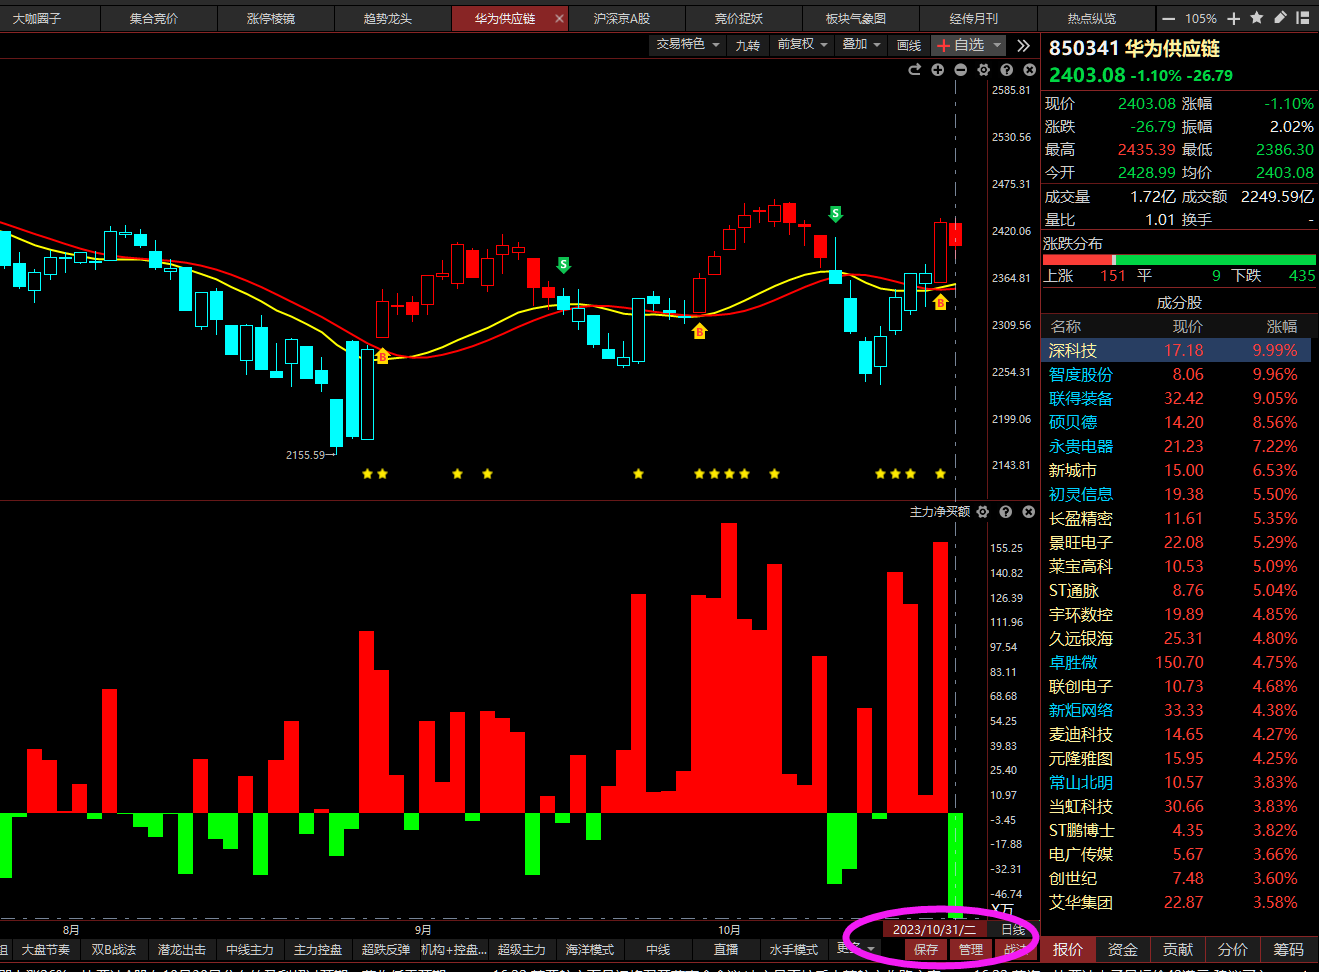Switch the right panel to 分价 tab

click(x=1232, y=949)
